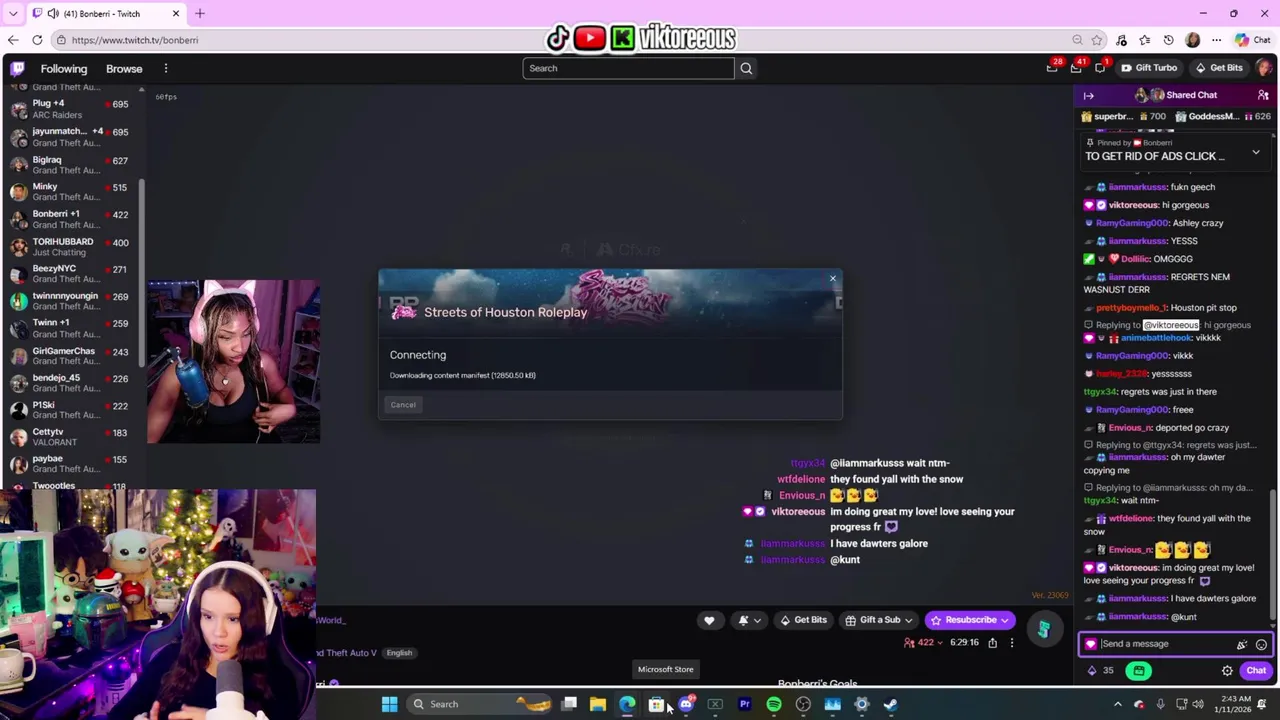
Task: Open Bits balance showing 35
Action: 1100,671
